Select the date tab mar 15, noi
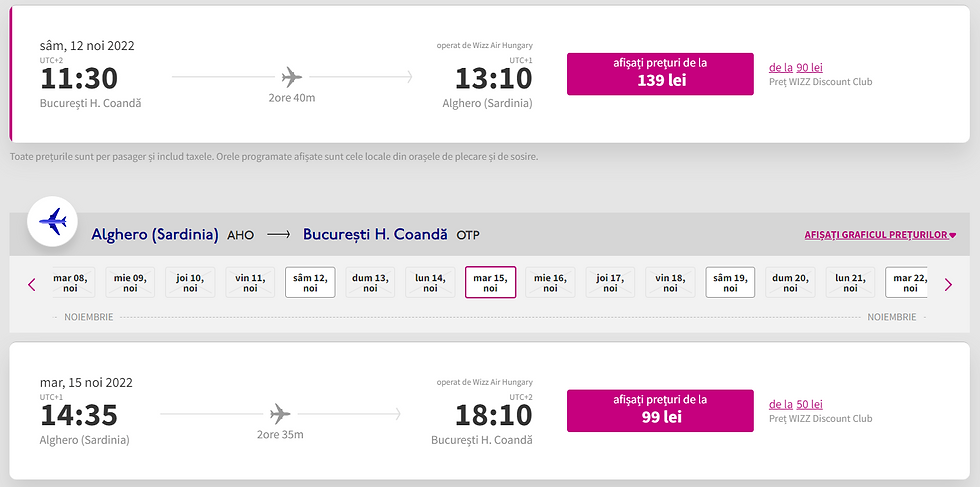Viewport: 980px width, 487px height. tap(490, 282)
